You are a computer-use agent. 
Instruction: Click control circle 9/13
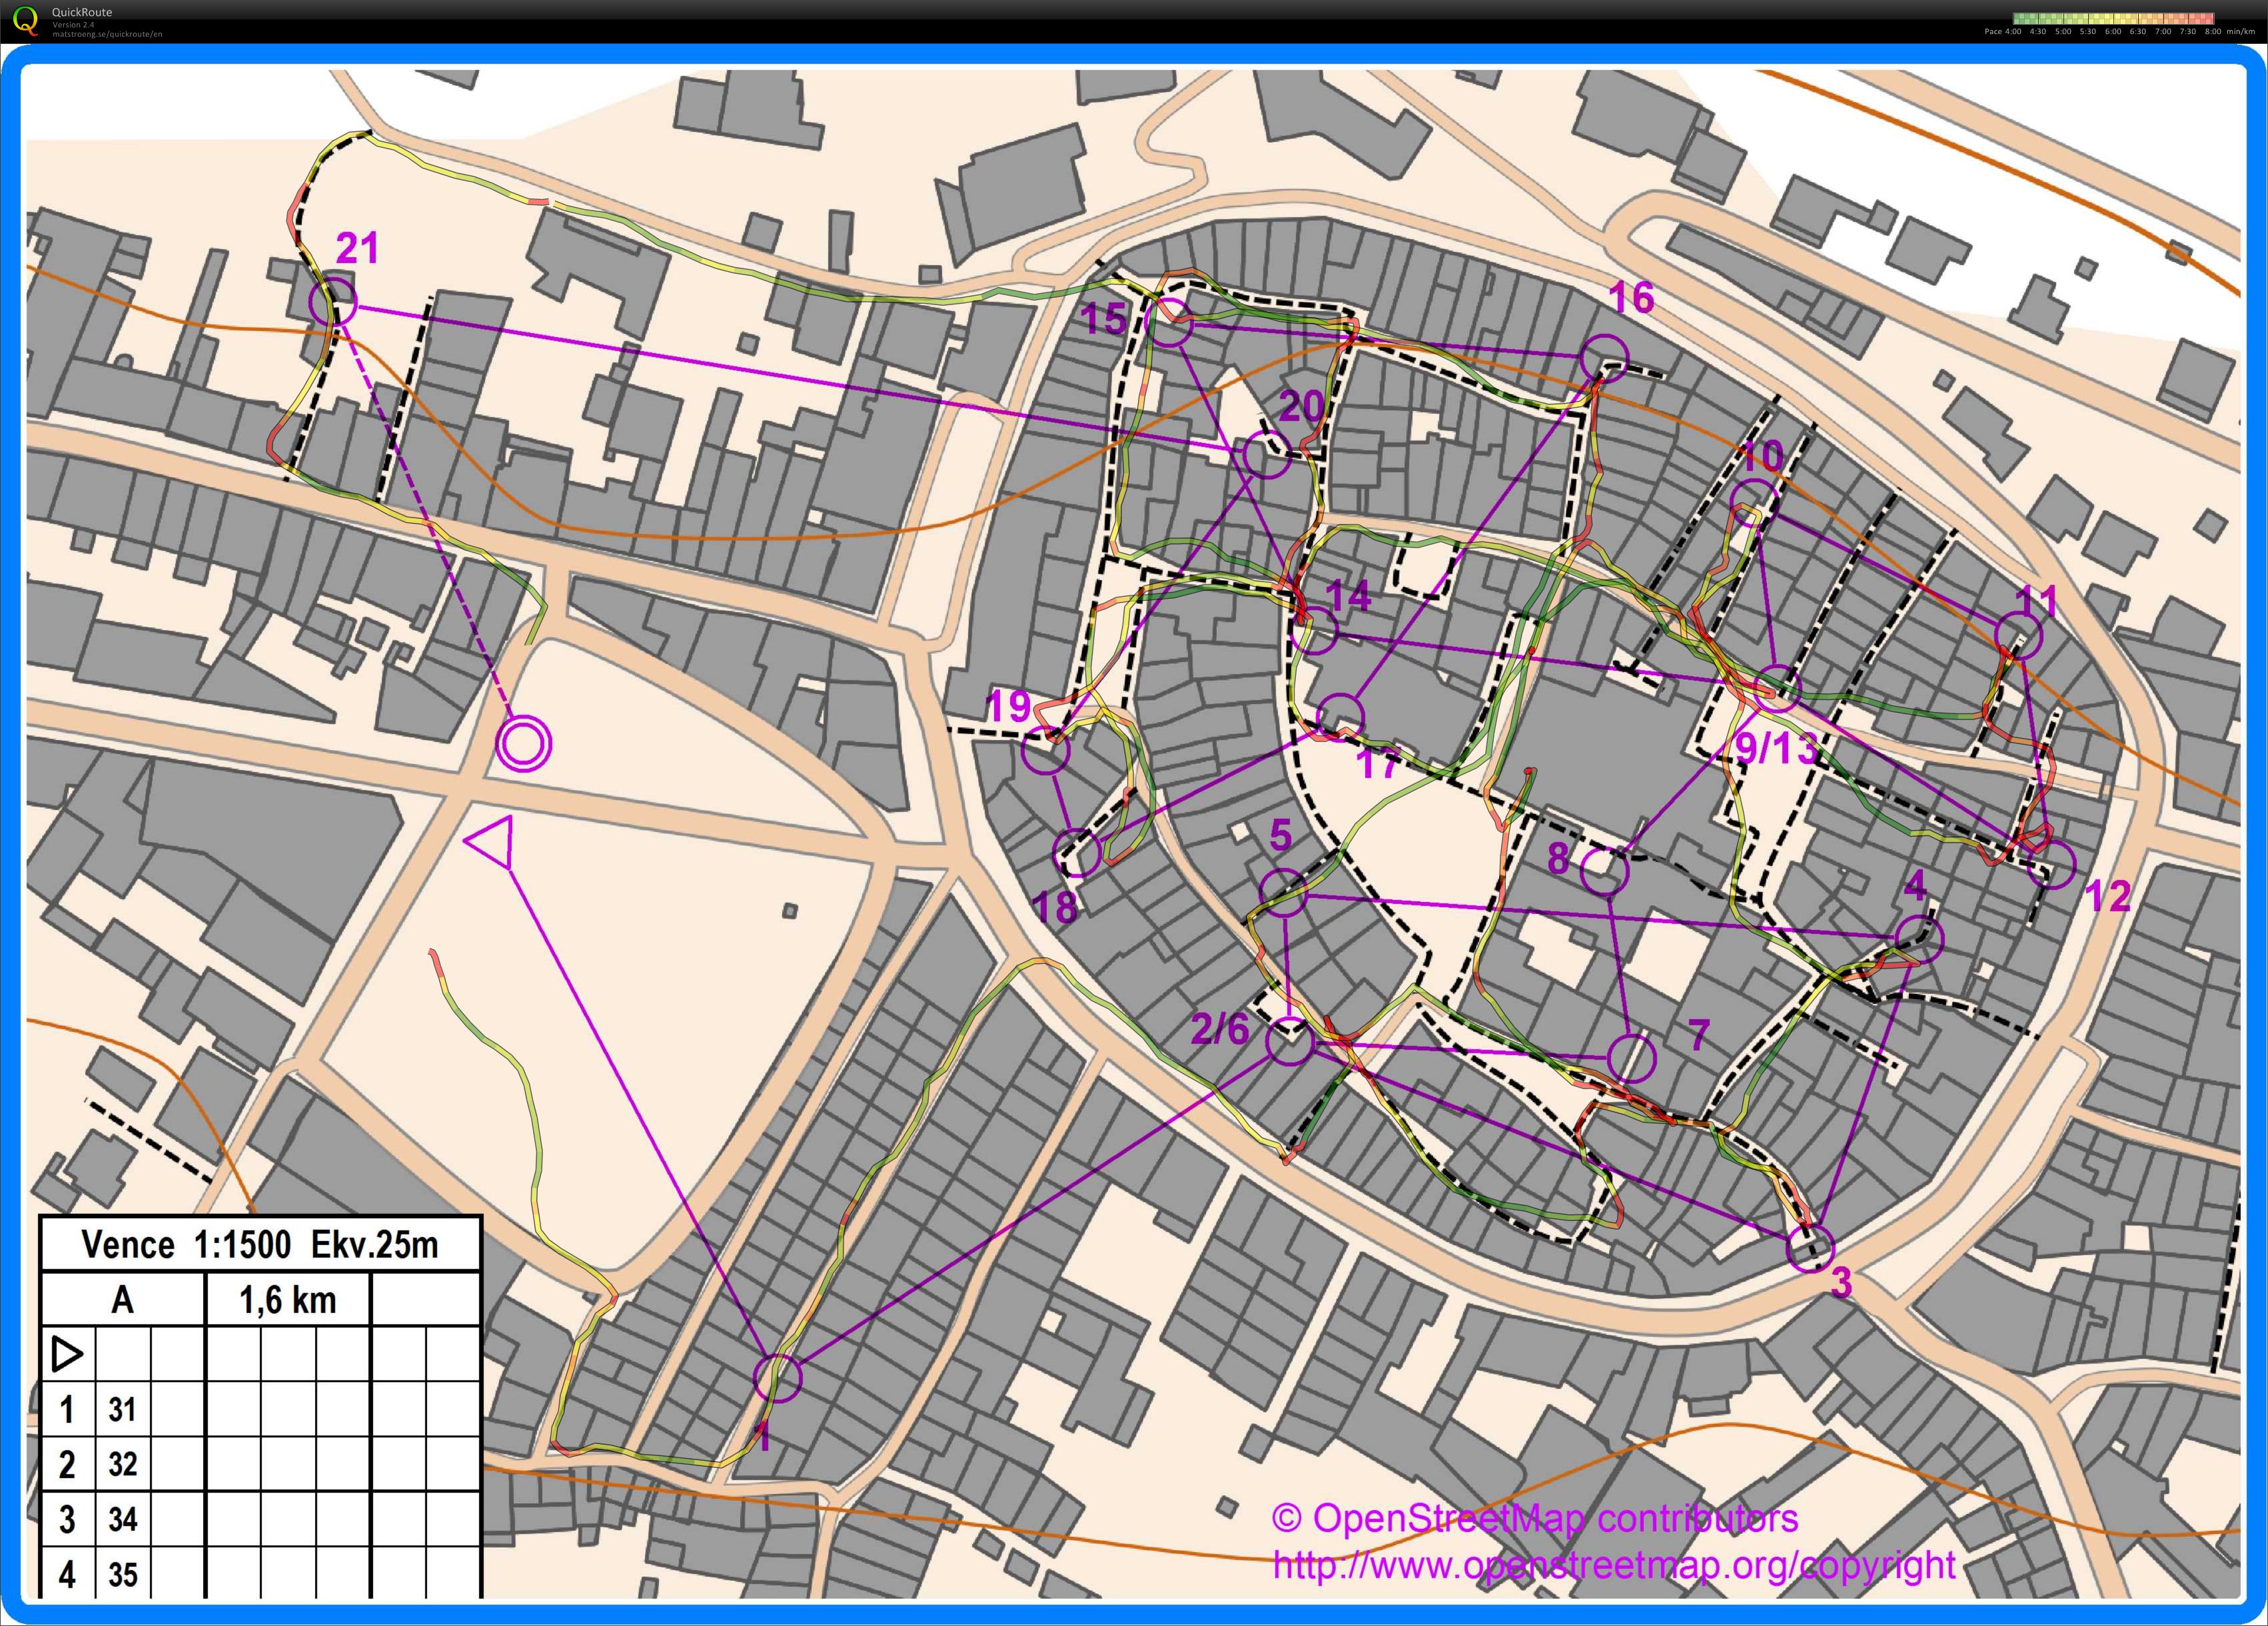[1777, 688]
